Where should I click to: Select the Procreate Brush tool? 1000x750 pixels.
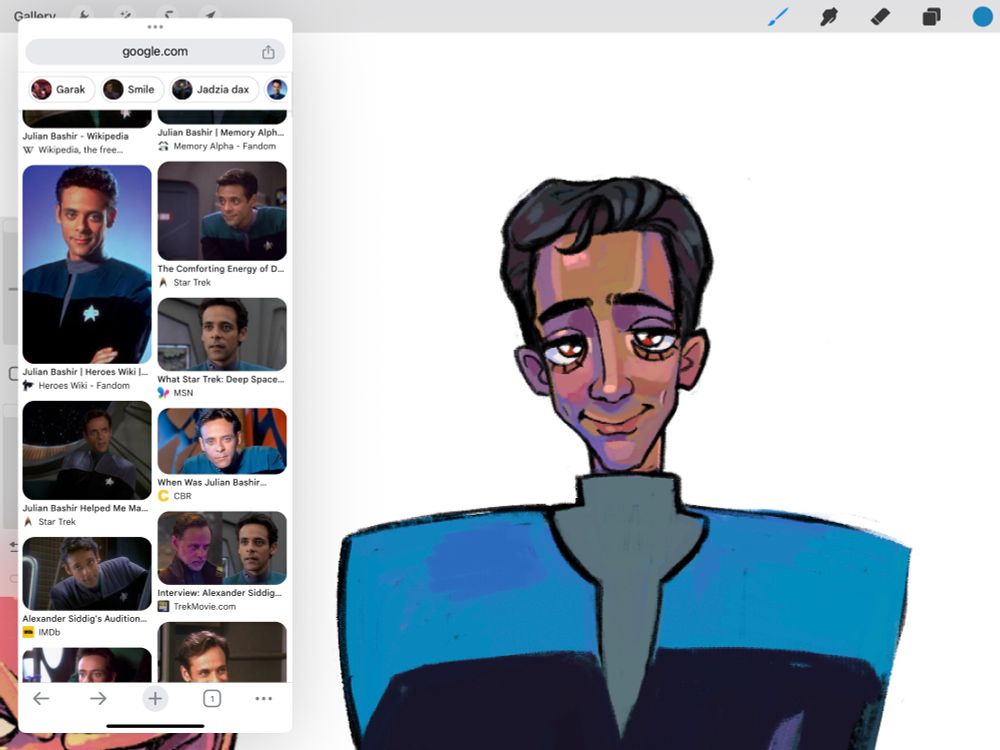[x=778, y=17]
